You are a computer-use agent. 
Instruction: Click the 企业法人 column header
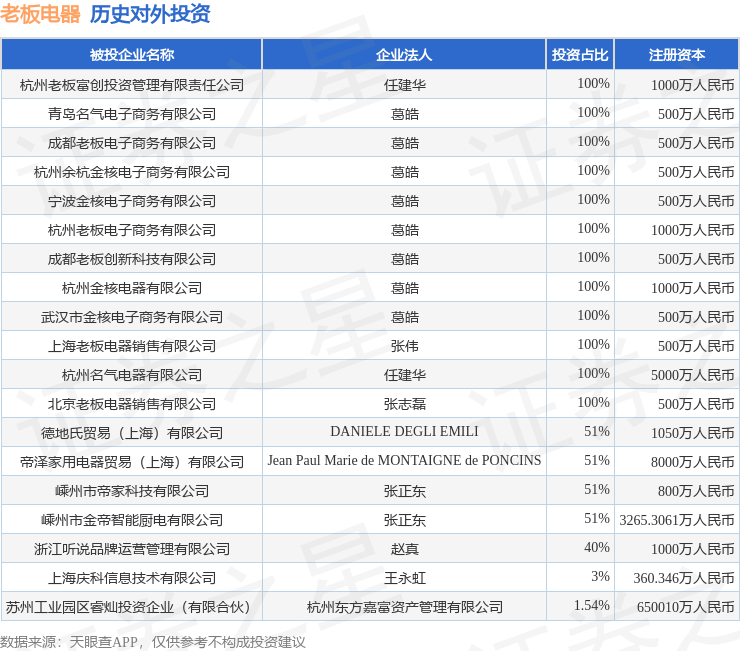pyautogui.click(x=404, y=55)
